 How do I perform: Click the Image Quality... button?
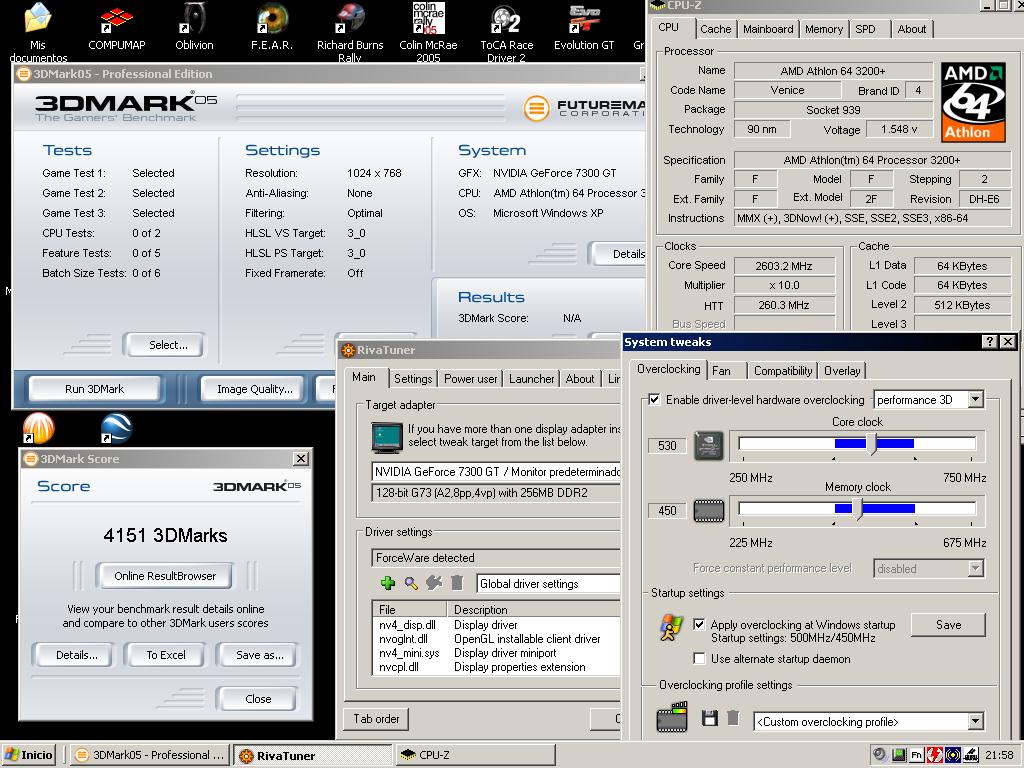(x=255, y=389)
